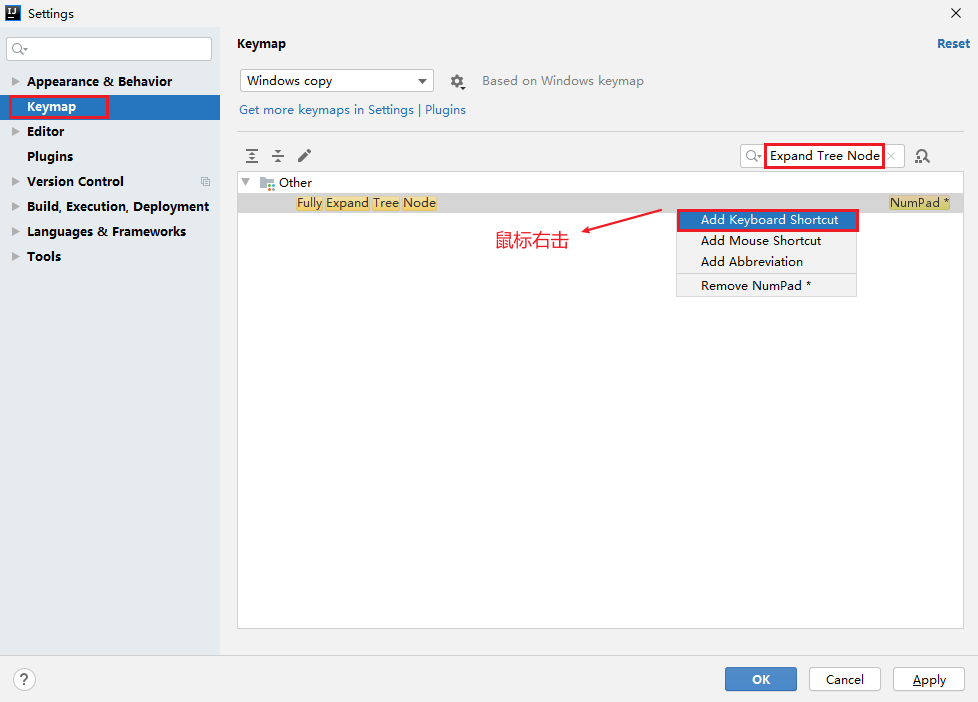Expand Languages & Frameworks arrow

click(x=16, y=231)
